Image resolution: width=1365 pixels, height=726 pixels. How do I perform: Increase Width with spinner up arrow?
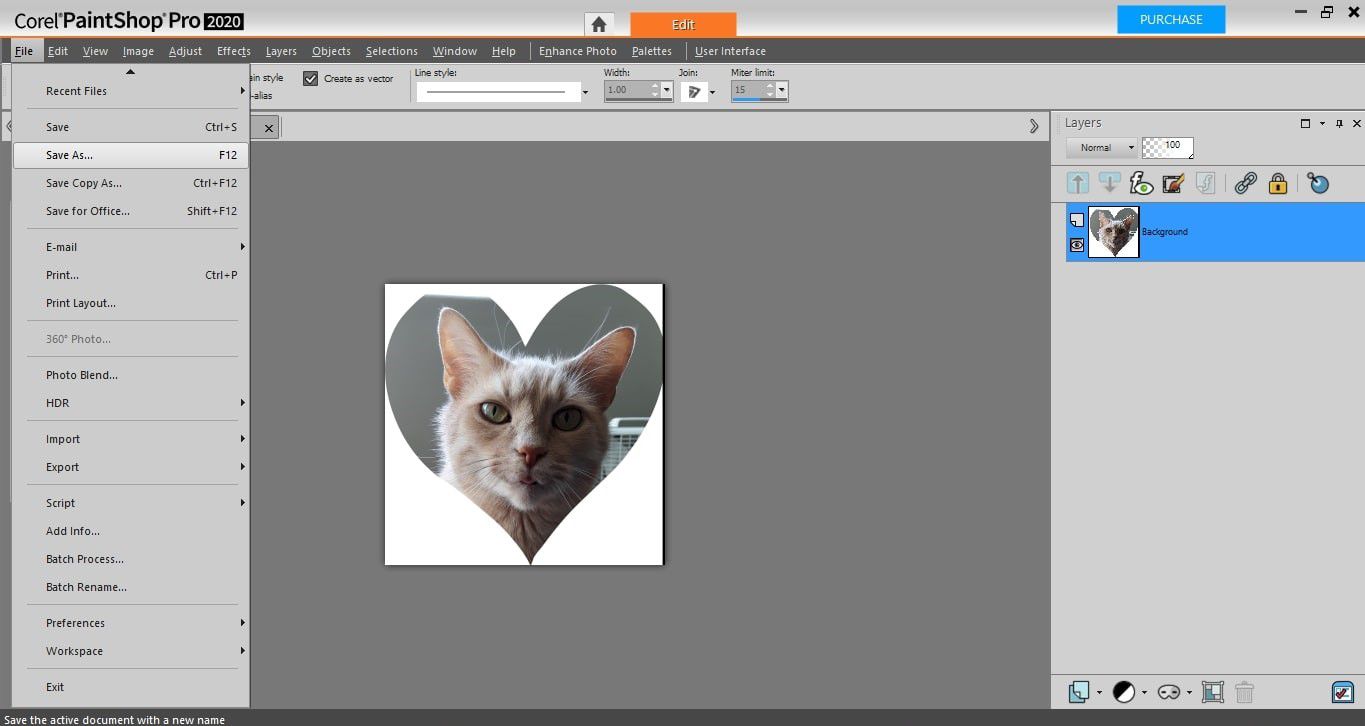tap(655, 86)
